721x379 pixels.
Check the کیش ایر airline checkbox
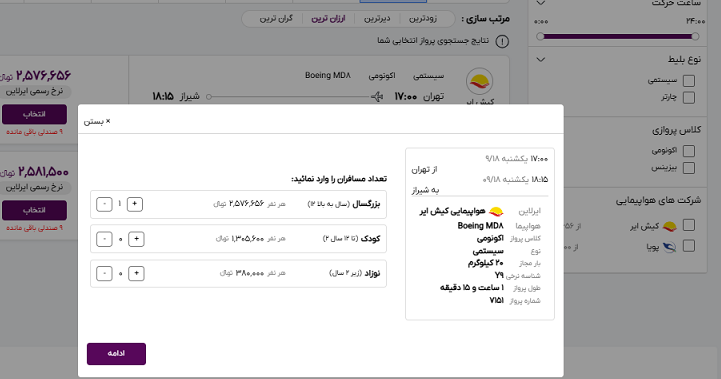point(689,225)
